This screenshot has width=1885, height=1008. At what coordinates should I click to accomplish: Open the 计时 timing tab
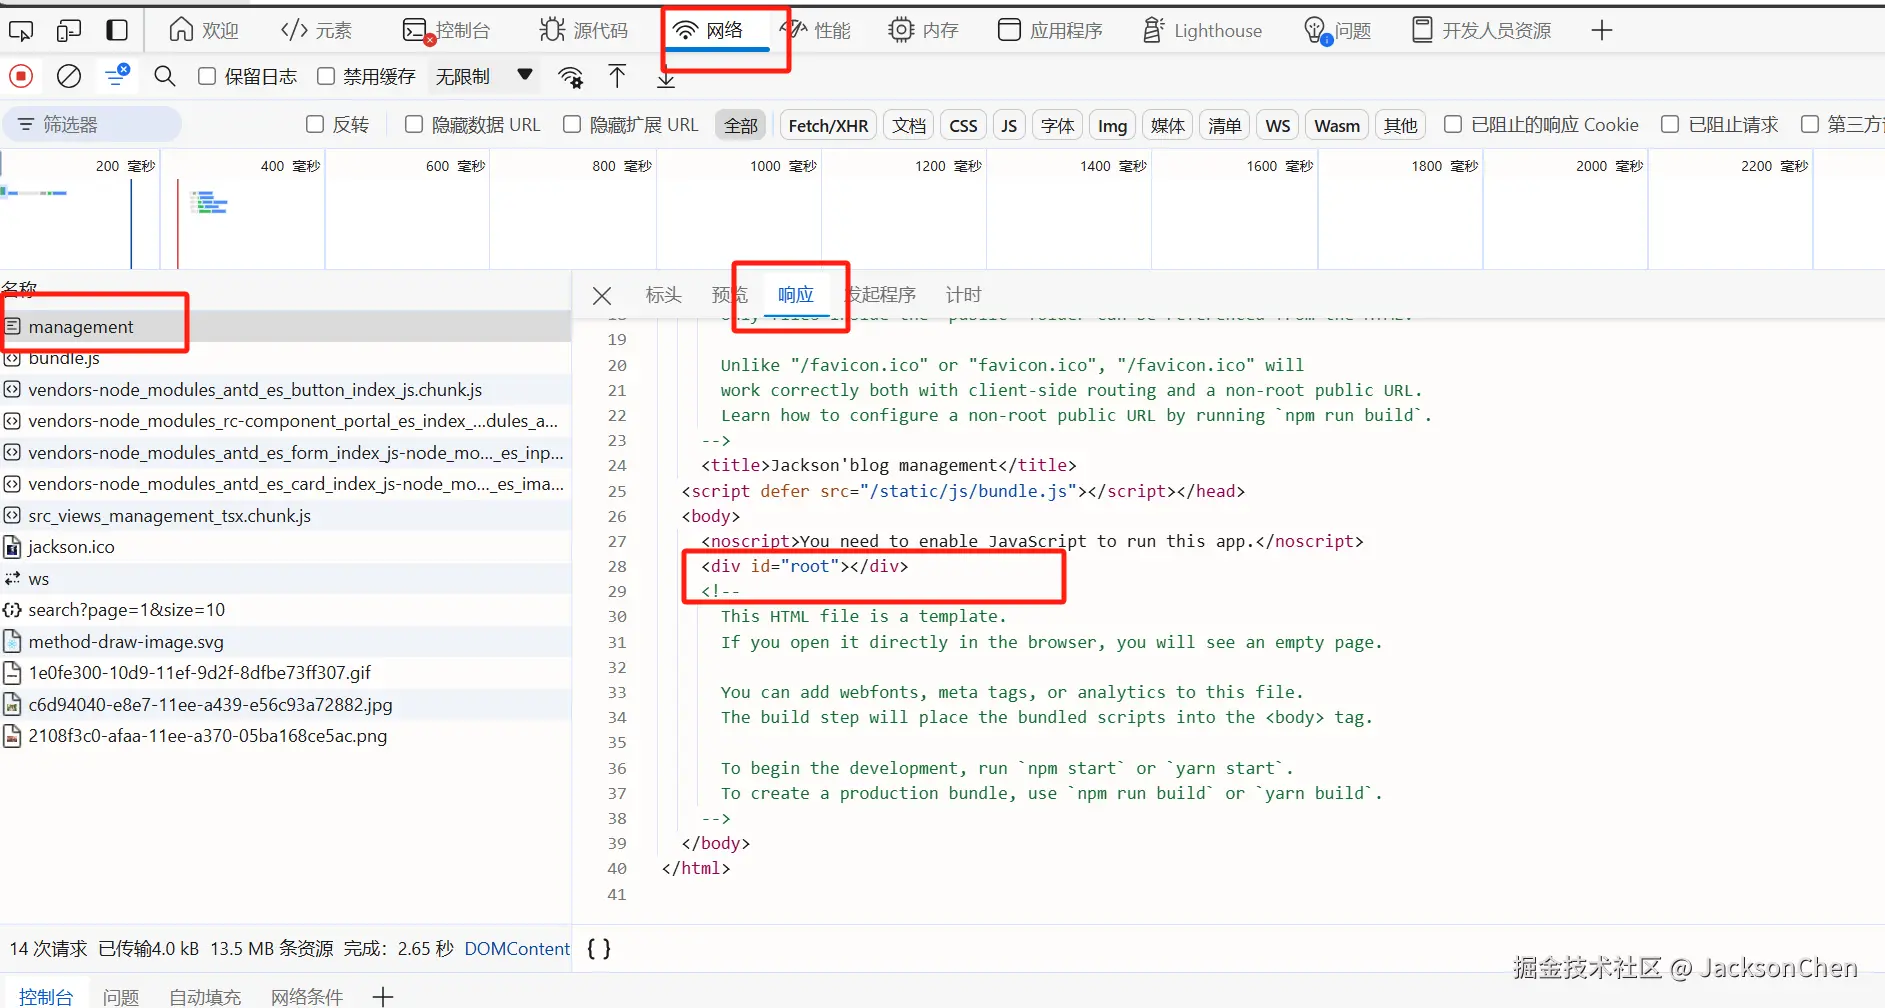pos(963,295)
